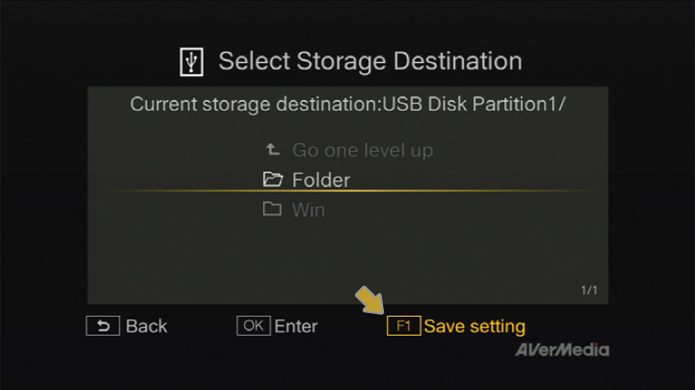The width and height of the screenshot is (695, 390).
Task: Click the open folder icon next to Folder
Action: [x=273, y=179]
